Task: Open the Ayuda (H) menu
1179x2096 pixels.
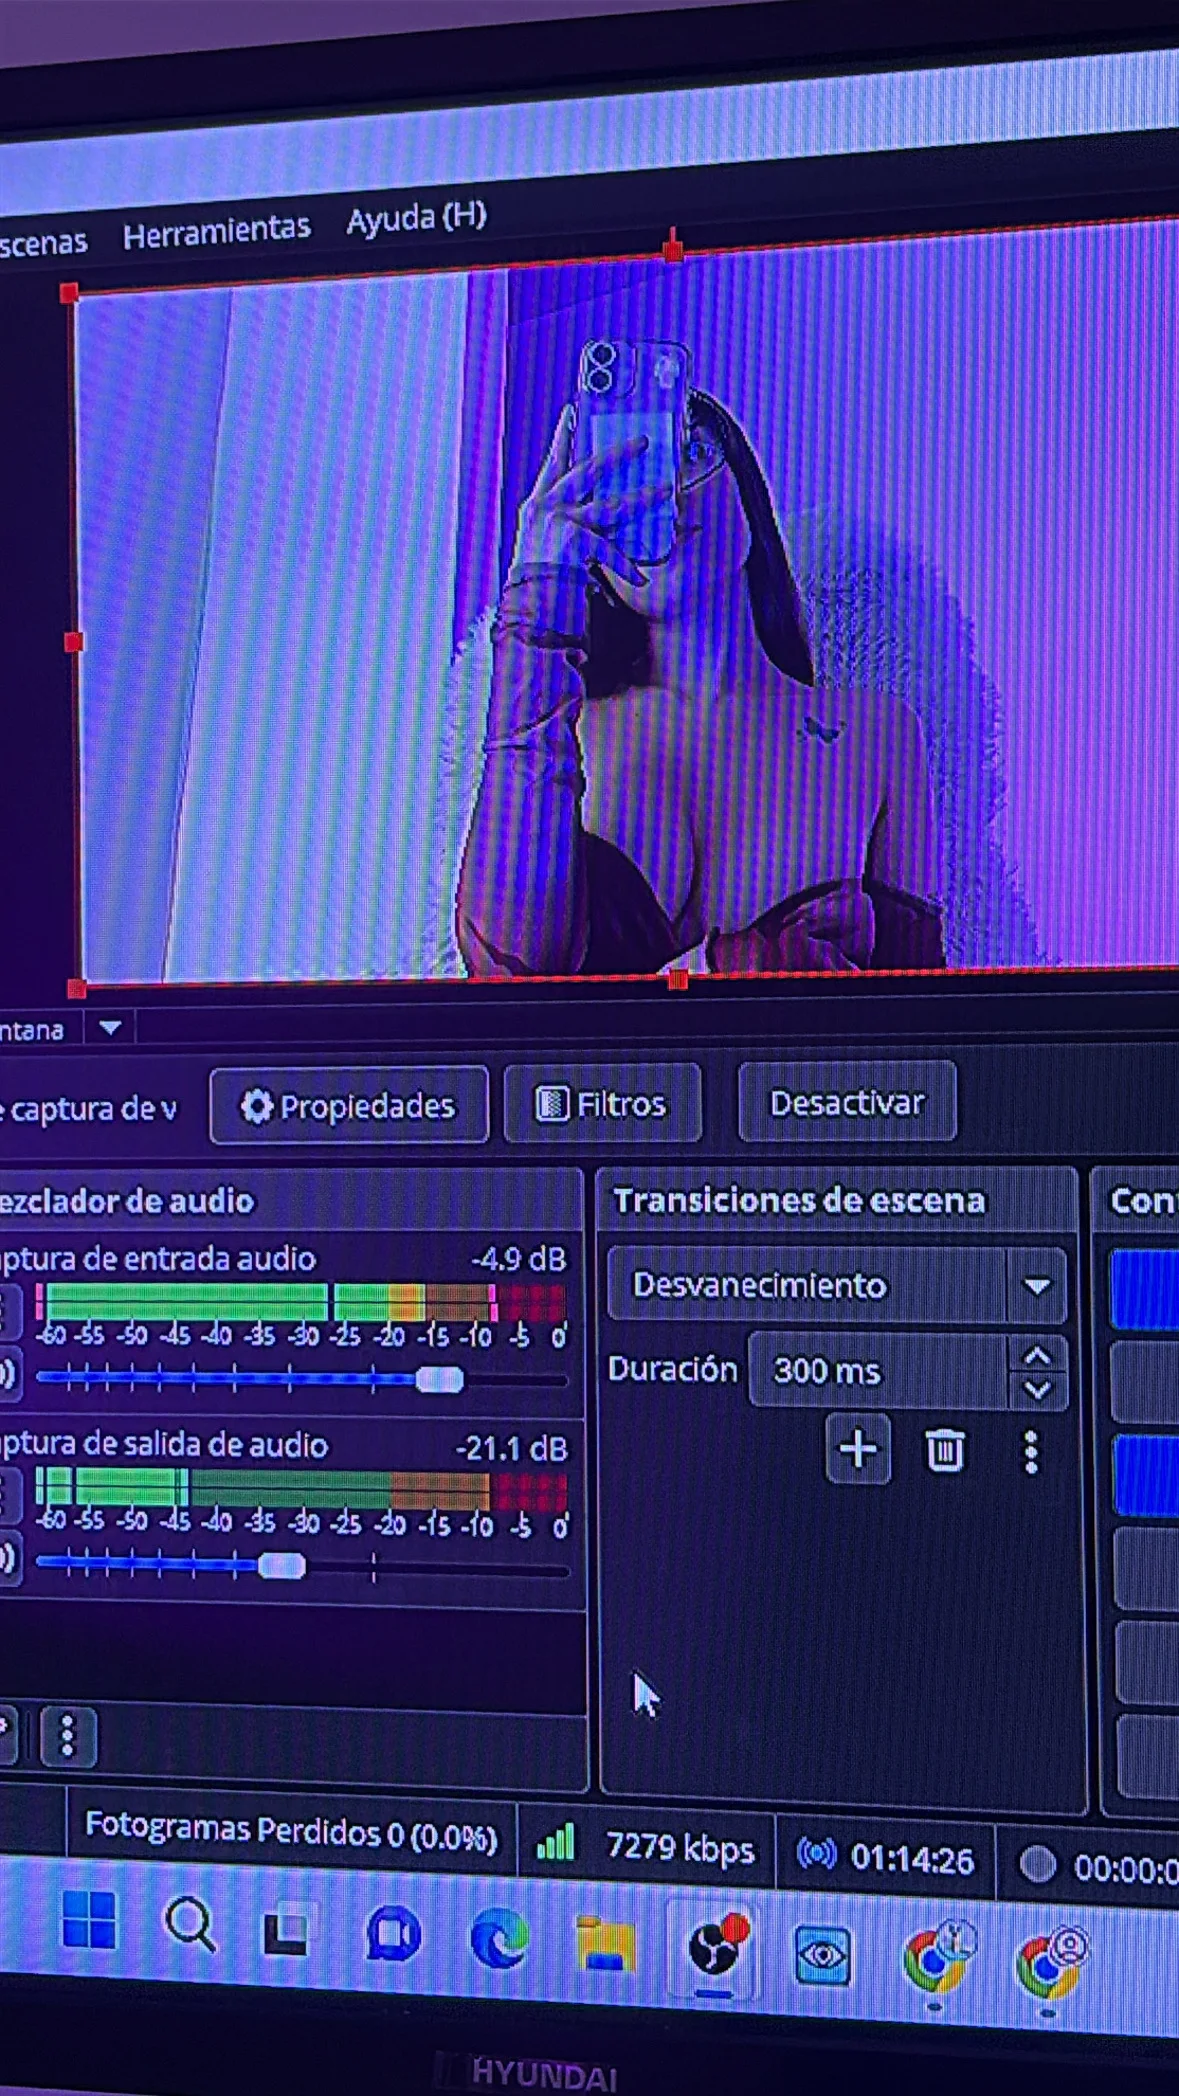Action: pos(416,218)
